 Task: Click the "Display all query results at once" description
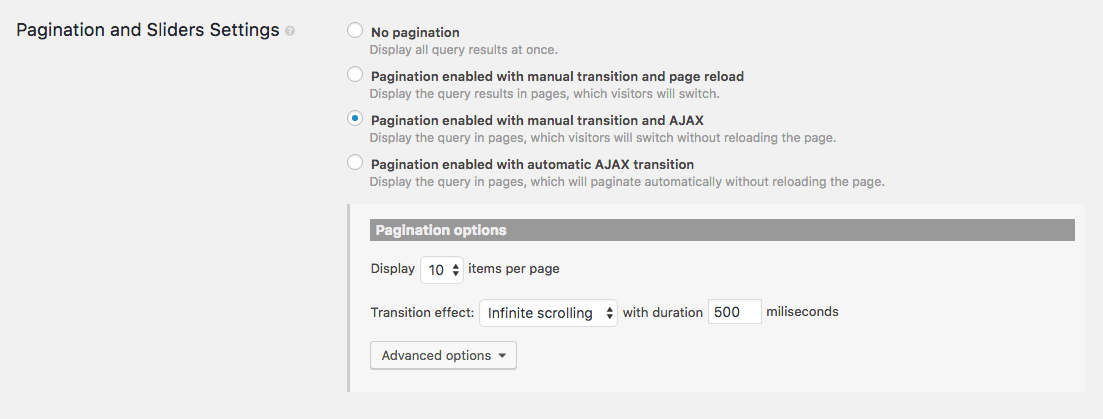coord(463,50)
